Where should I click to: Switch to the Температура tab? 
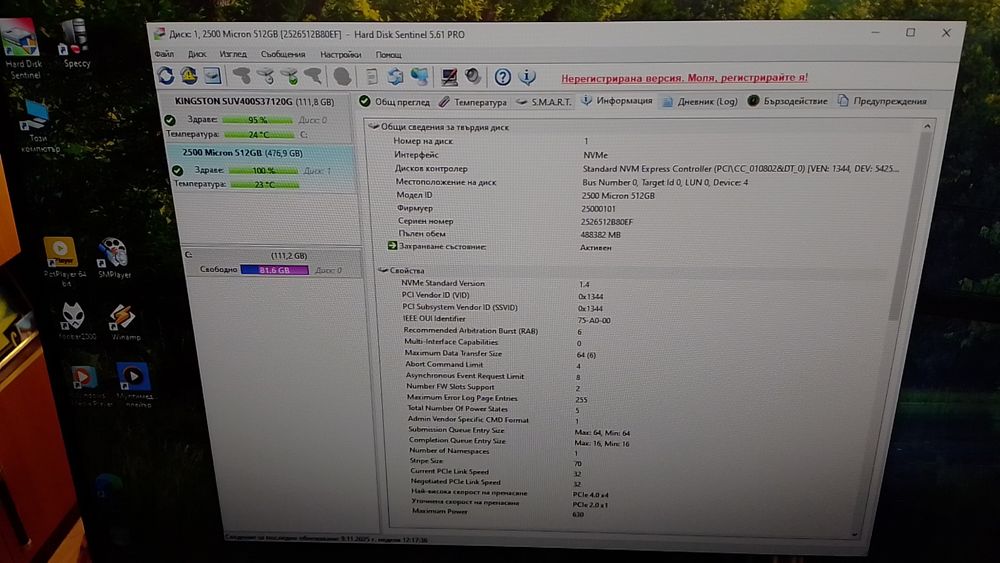(473, 102)
